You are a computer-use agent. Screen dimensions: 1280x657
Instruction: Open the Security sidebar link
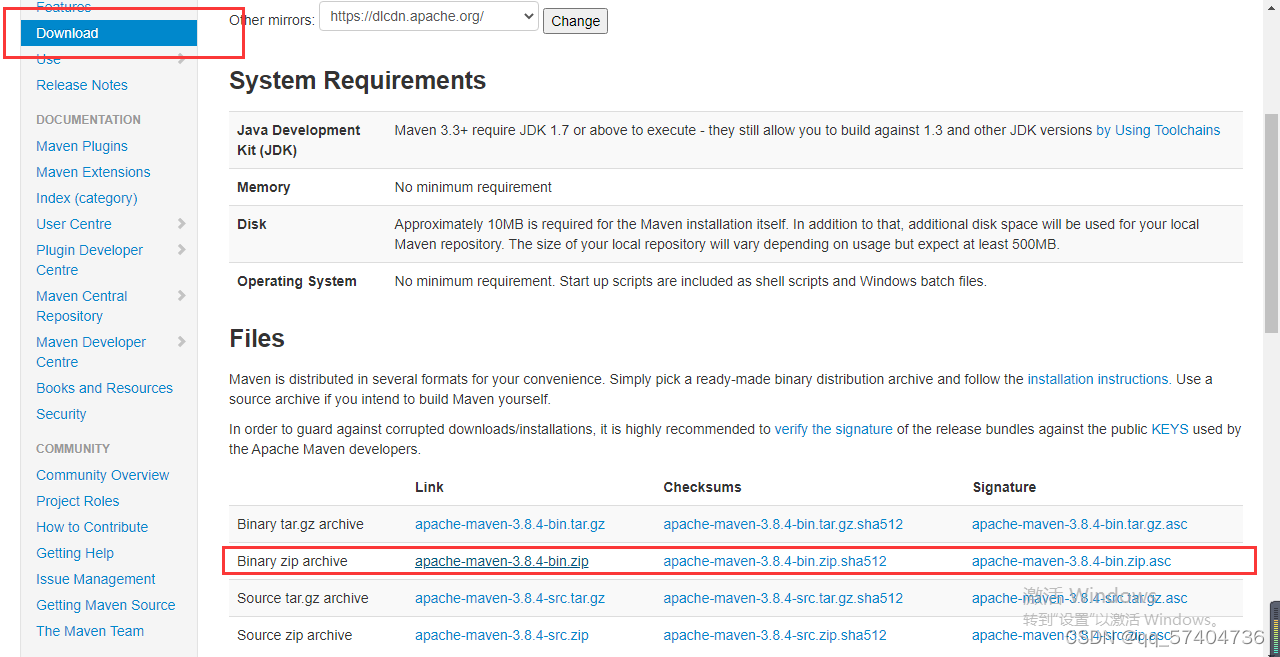(61, 414)
